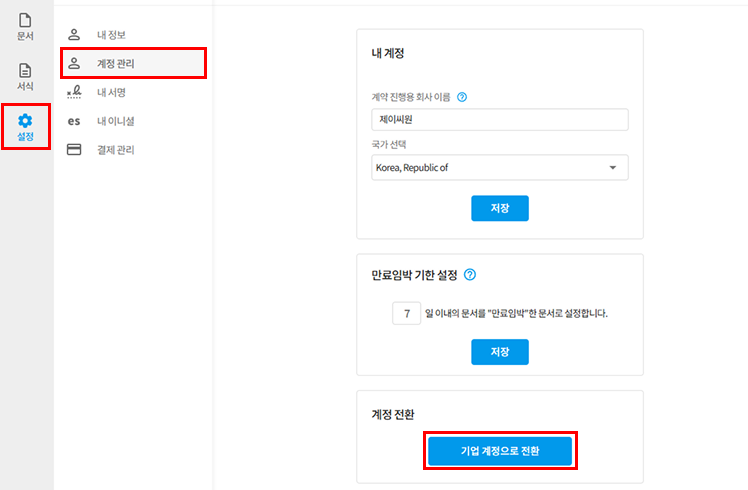Open 결제 관리 menu item
The image size is (748, 490).
pos(115,150)
